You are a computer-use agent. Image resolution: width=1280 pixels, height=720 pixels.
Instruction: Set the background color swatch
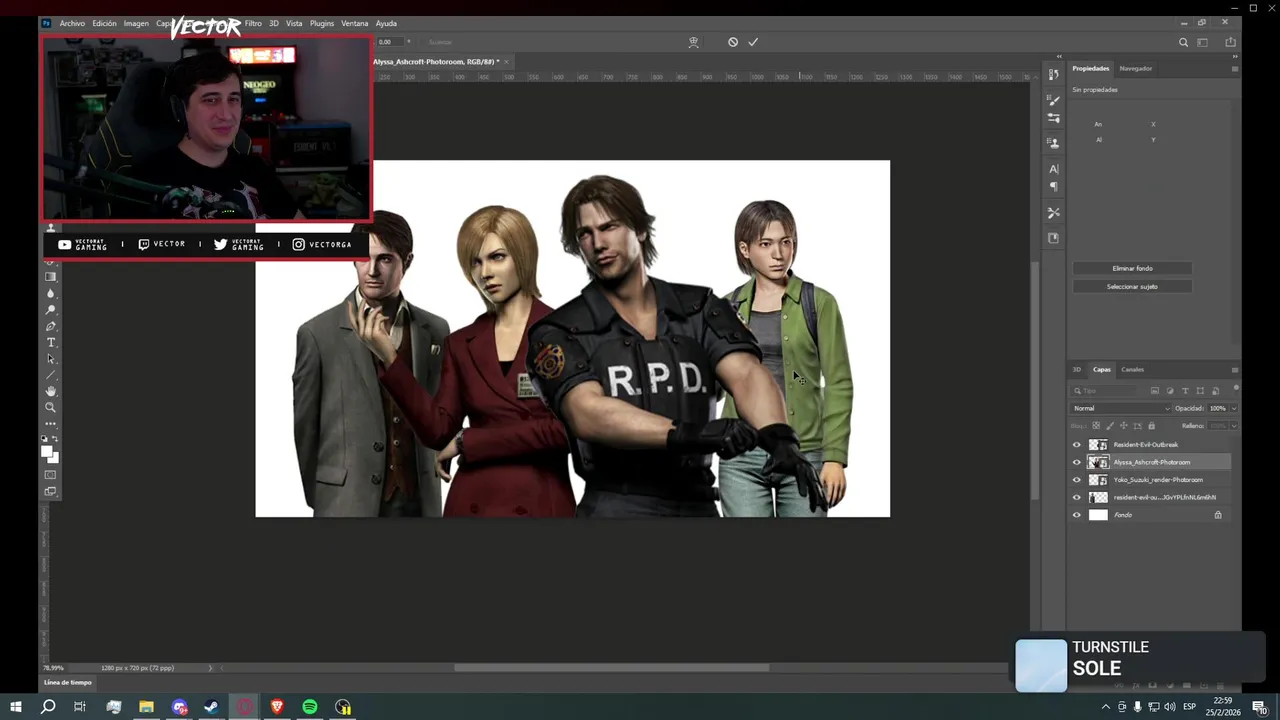click(x=54, y=458)
